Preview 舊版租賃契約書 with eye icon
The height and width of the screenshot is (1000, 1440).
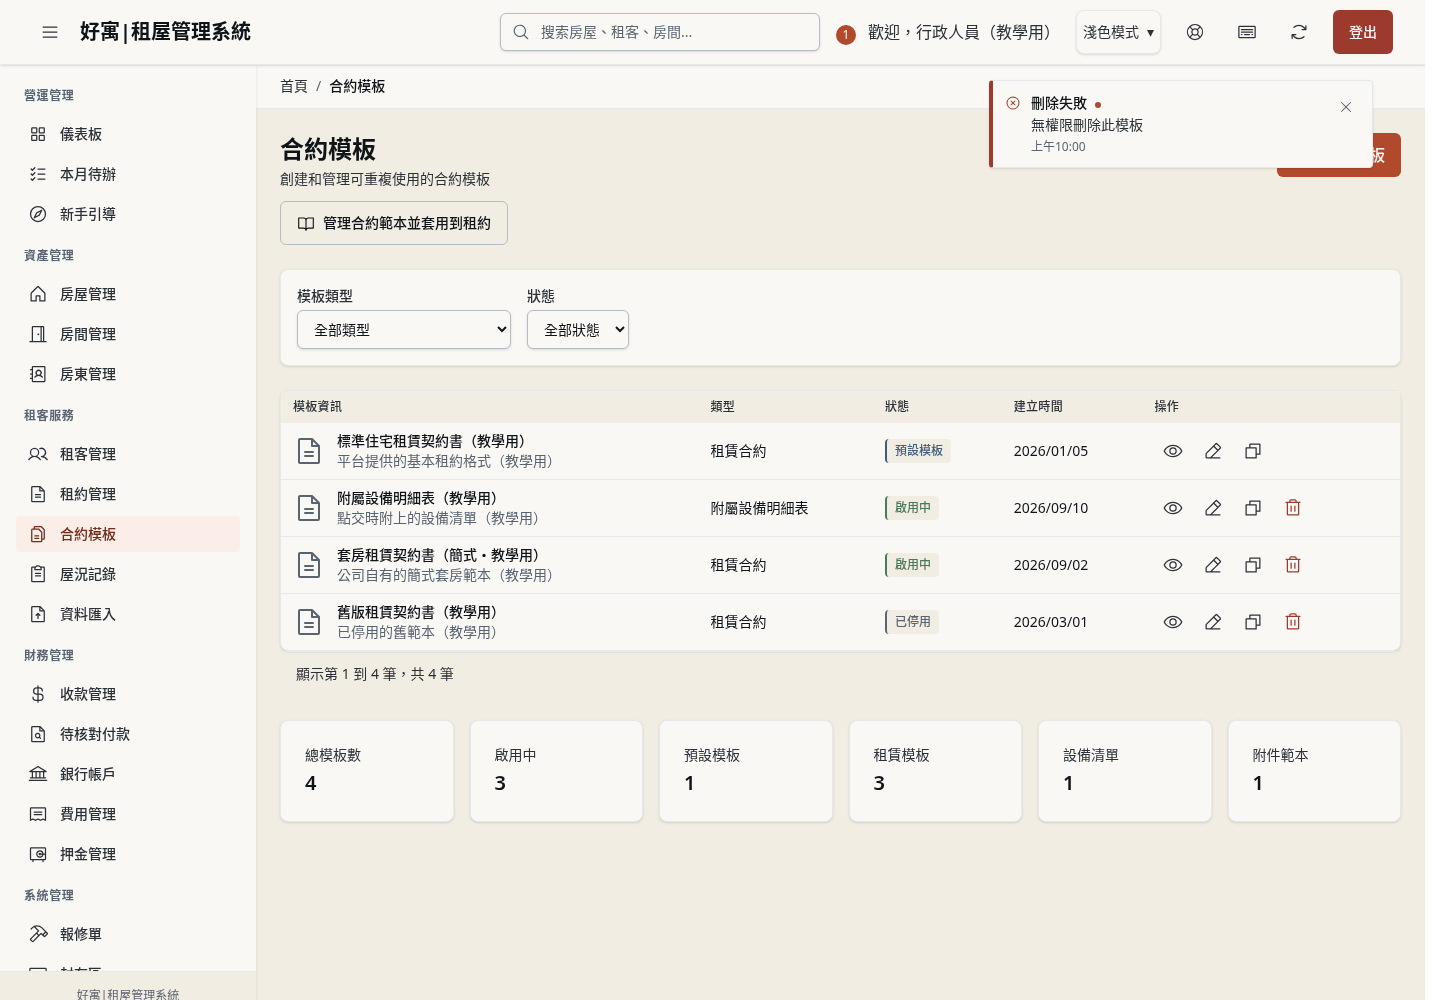click(x=1173, y=622)
